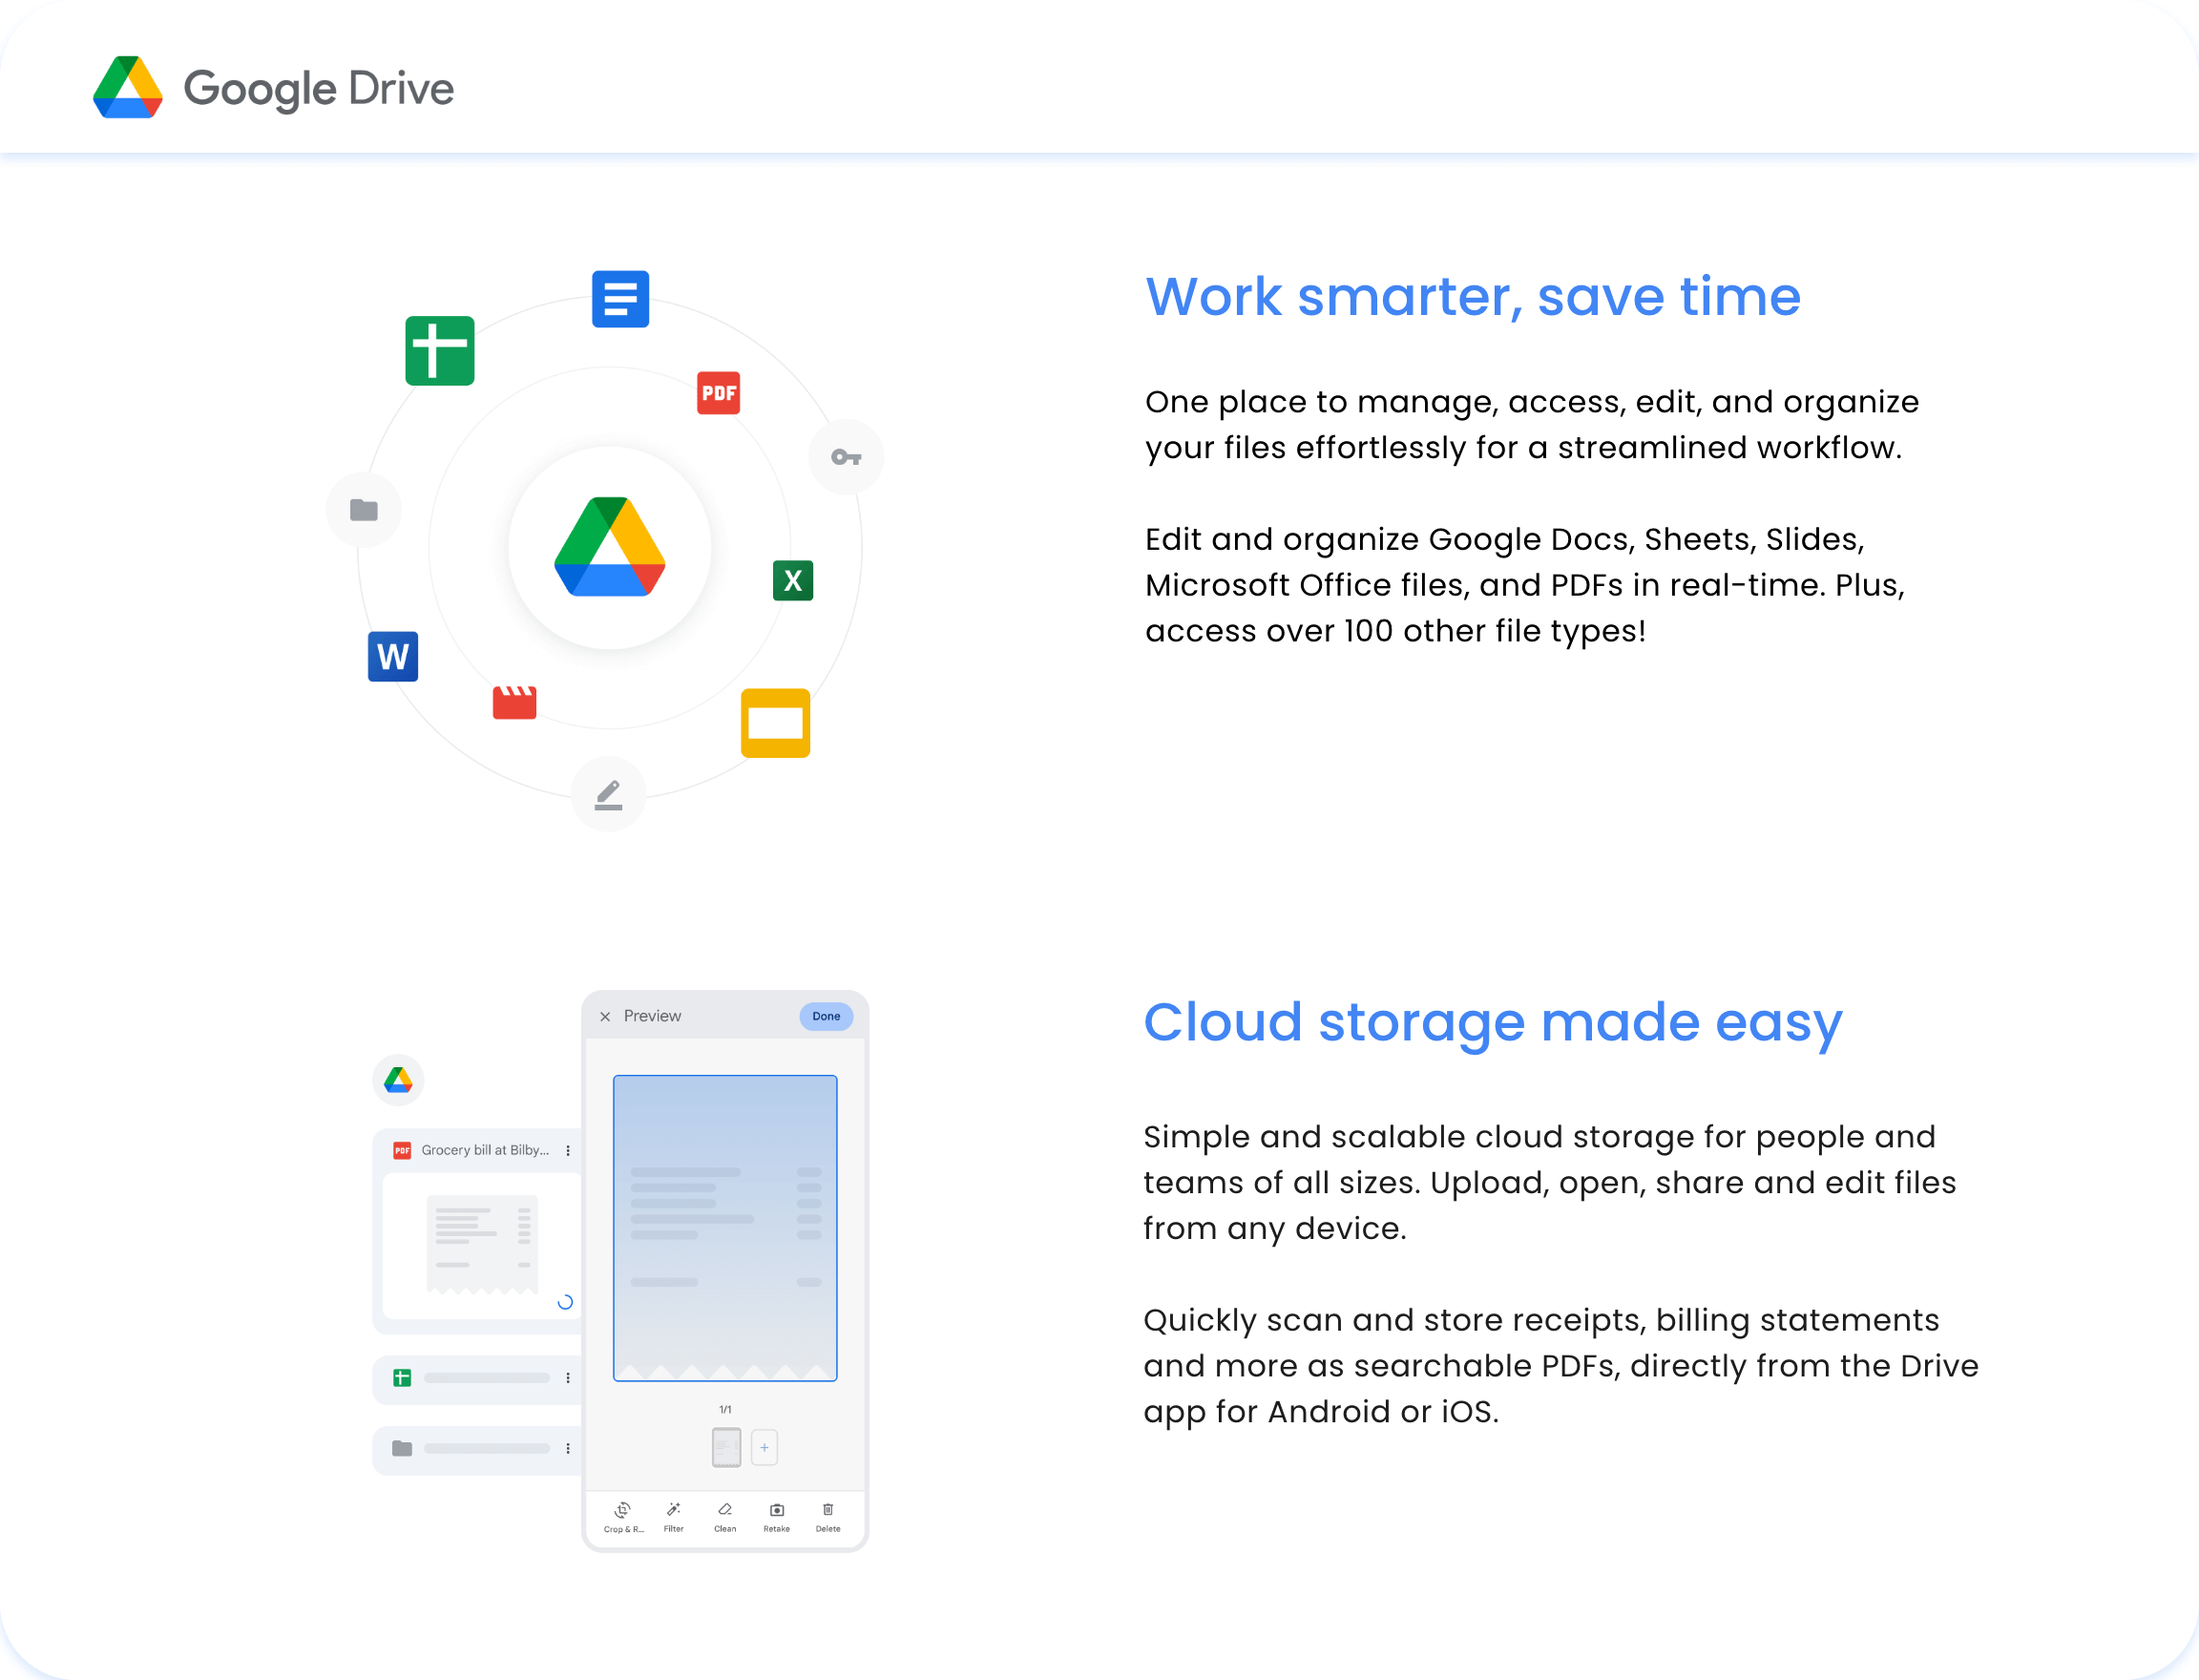Add a new scan with the plus button
The height and width of the screenshot is (1680, 2199).
click(x=764, y=1447)
